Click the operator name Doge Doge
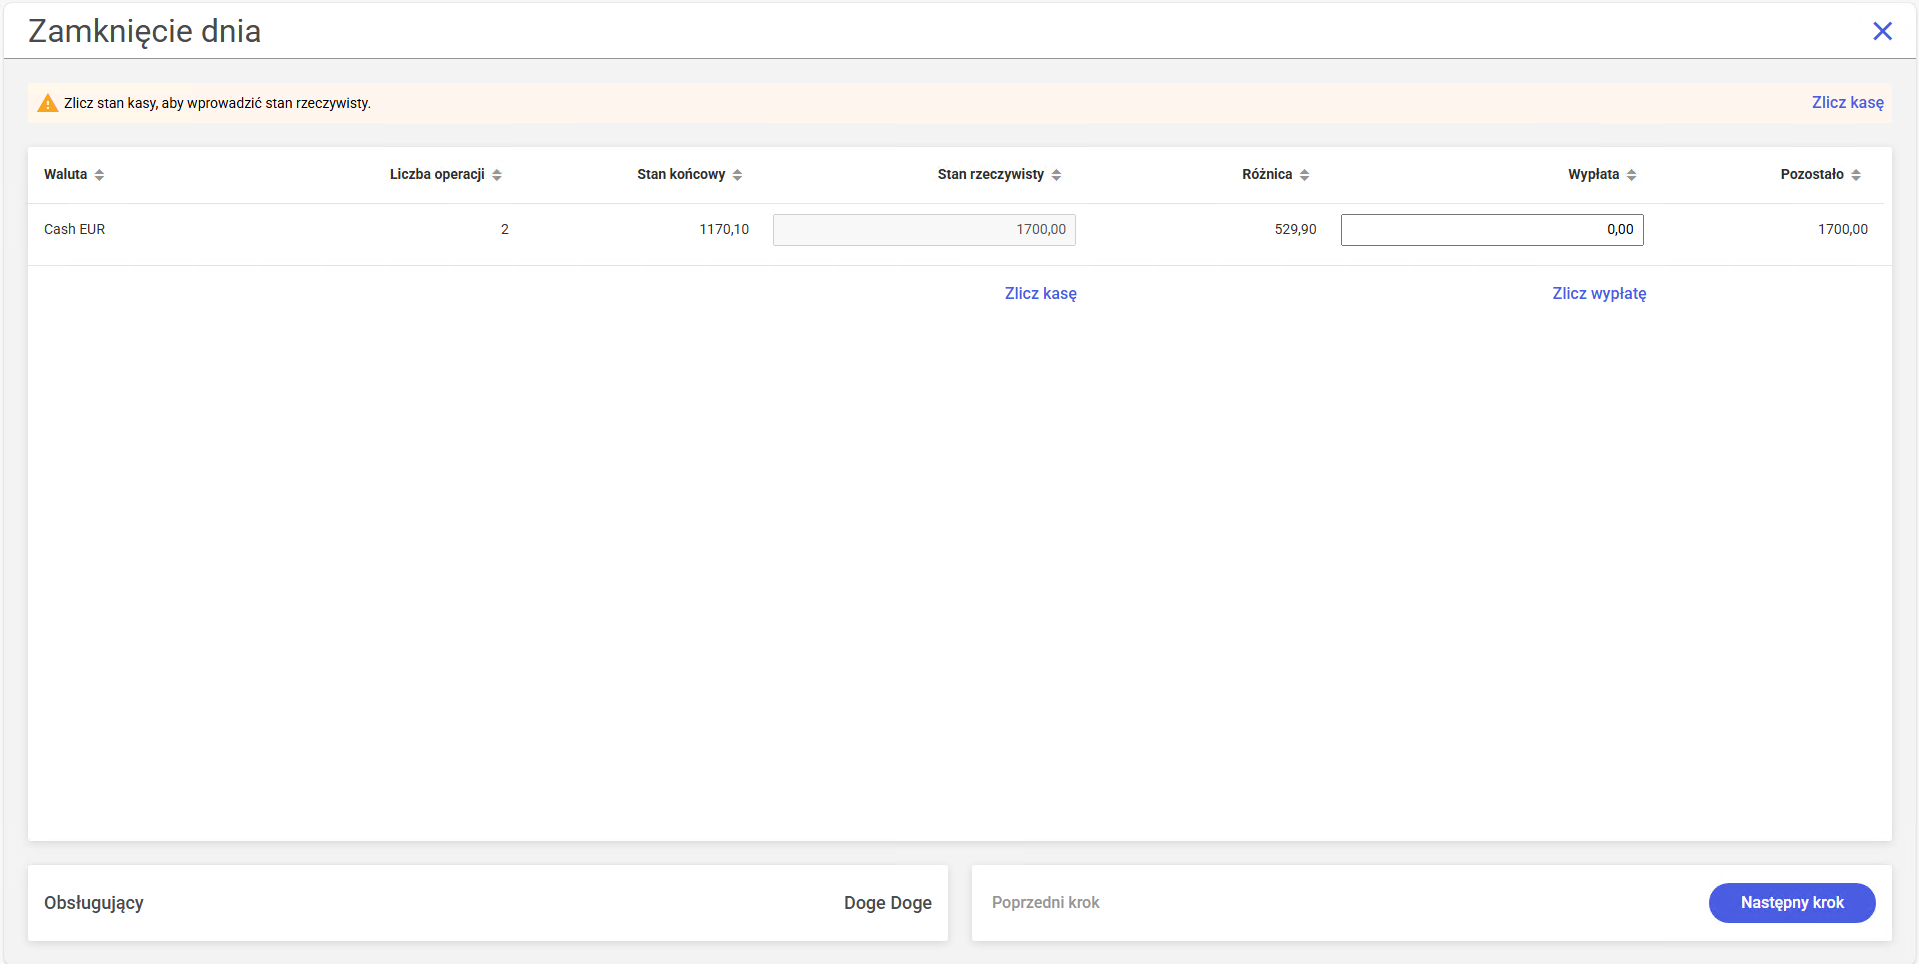Image resolution: width=1919 pixels, height=964 pixels. click(x=887, y=903)
